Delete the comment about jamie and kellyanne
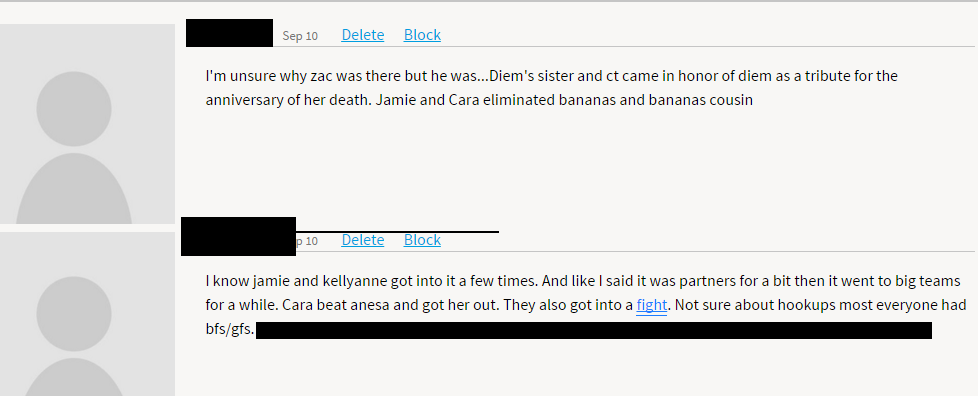 362,240
